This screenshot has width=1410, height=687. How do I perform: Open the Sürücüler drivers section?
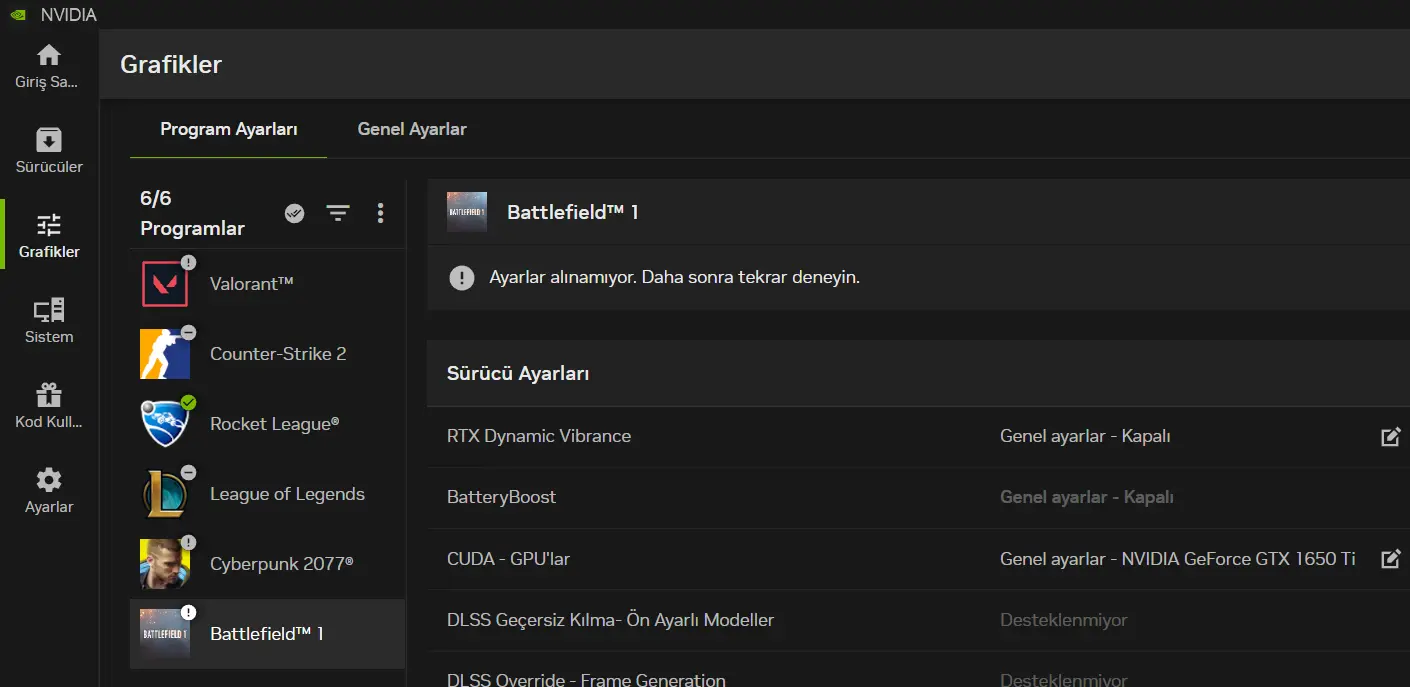click(48, 150)
